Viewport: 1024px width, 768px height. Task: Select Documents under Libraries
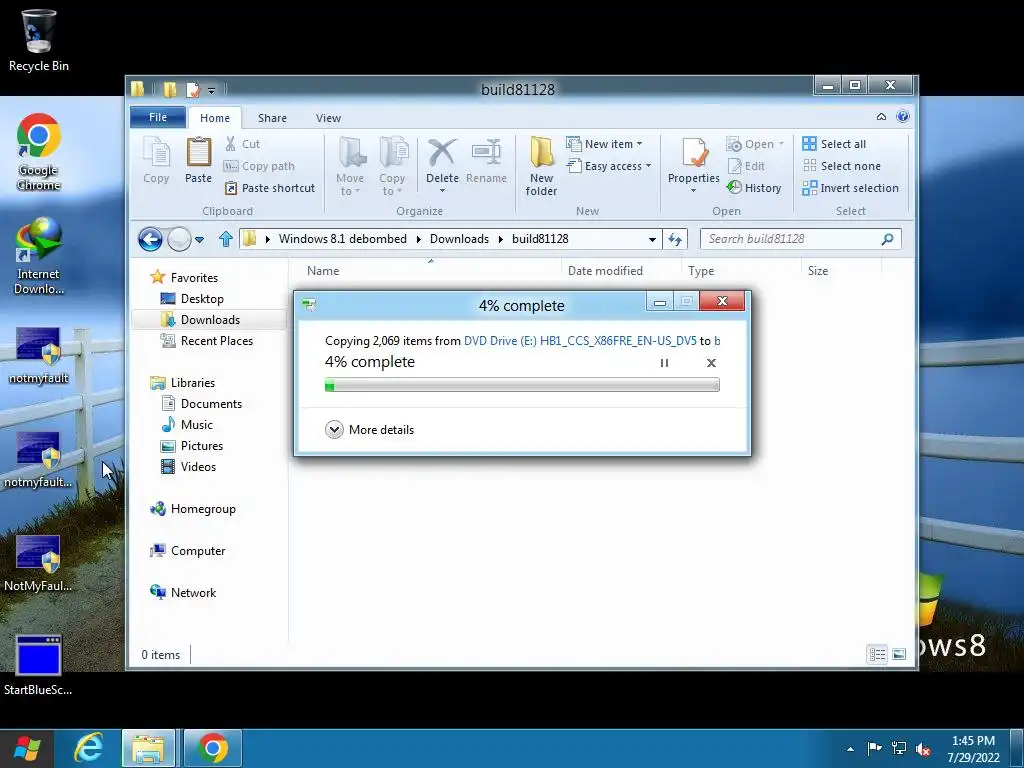[x=211, y=404]
